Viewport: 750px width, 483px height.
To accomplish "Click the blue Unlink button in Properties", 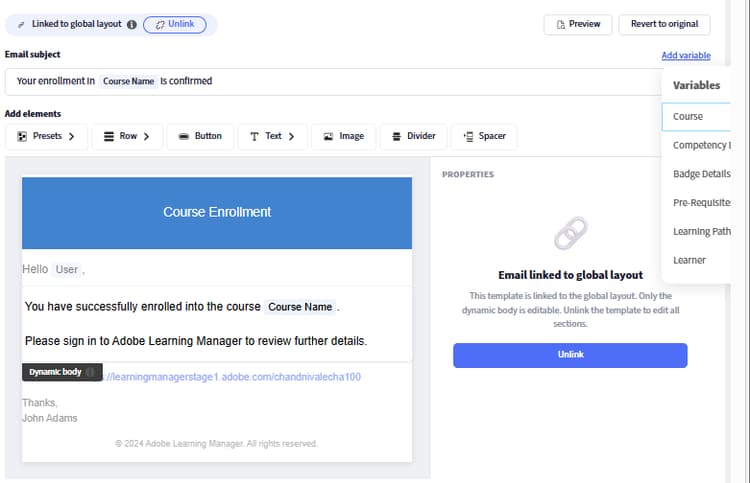I will [x=570, y=355].
